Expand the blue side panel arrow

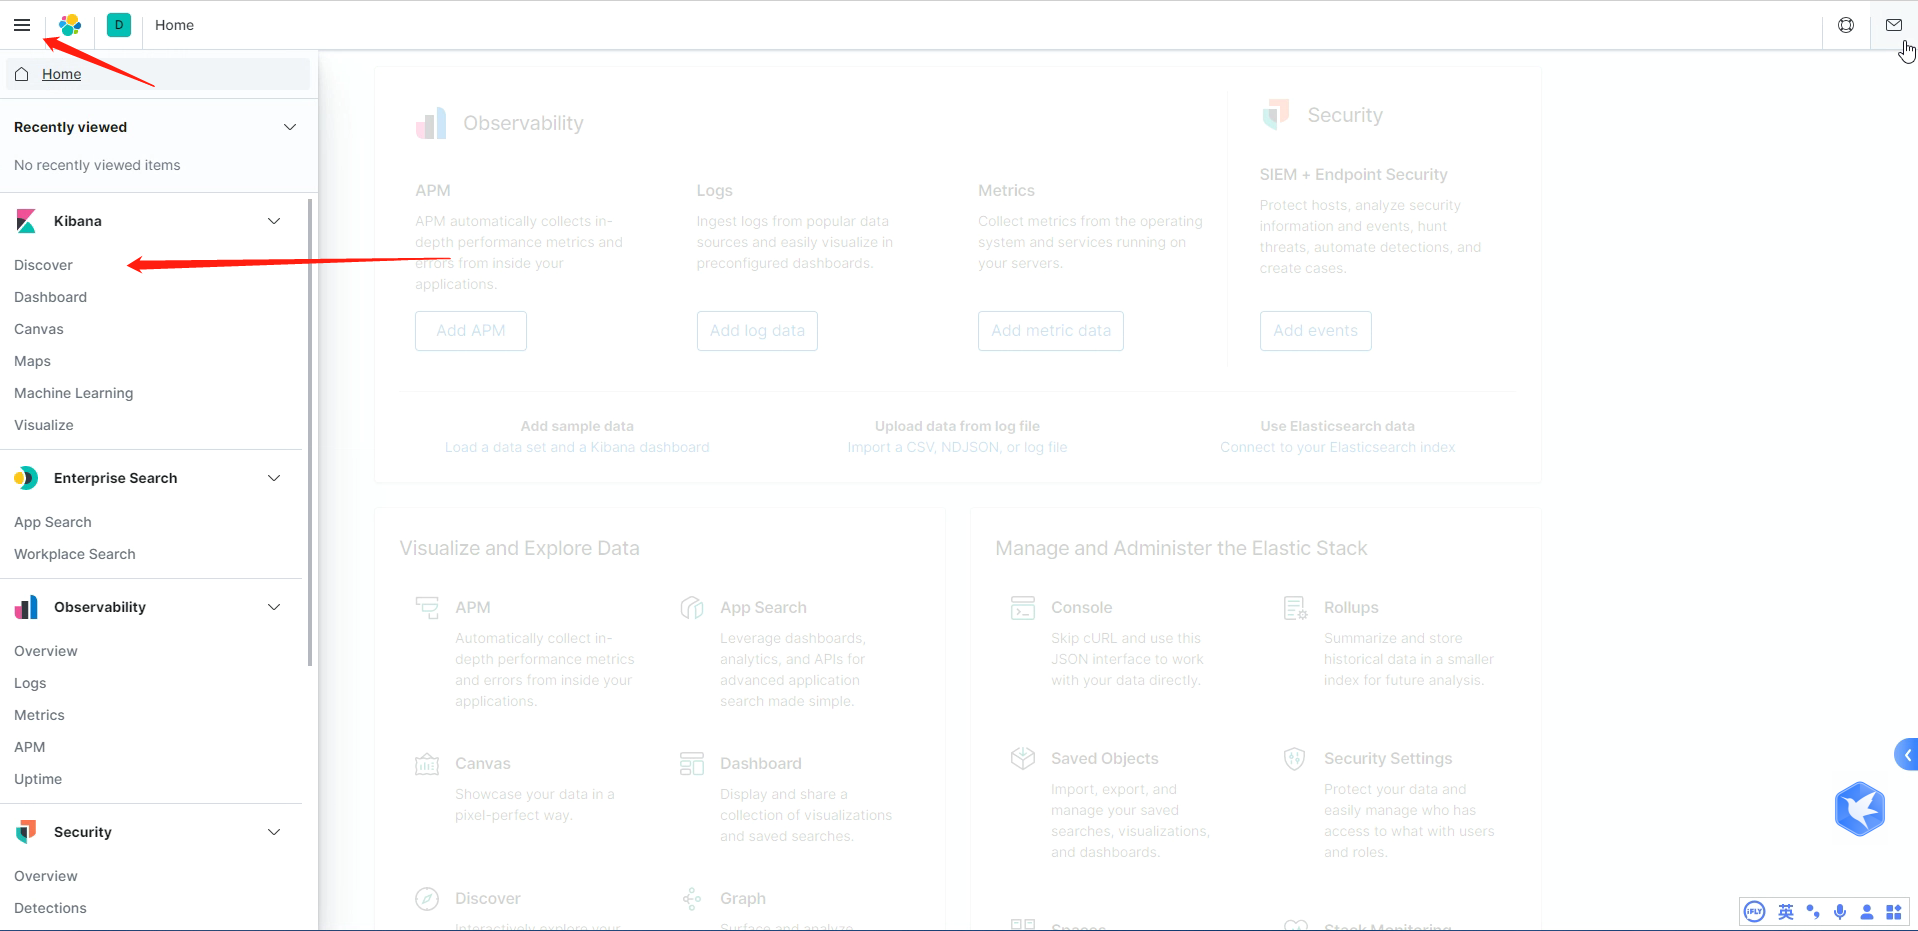click(1907, 755)
